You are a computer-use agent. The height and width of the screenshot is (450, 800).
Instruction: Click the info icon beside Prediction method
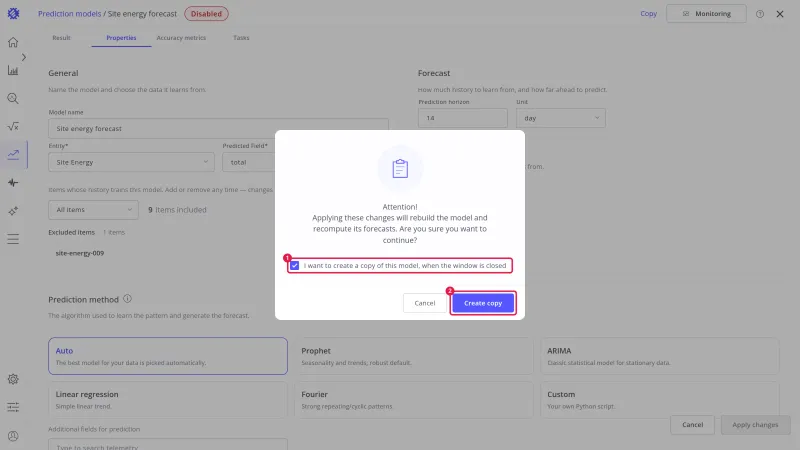tap(128, 299)
